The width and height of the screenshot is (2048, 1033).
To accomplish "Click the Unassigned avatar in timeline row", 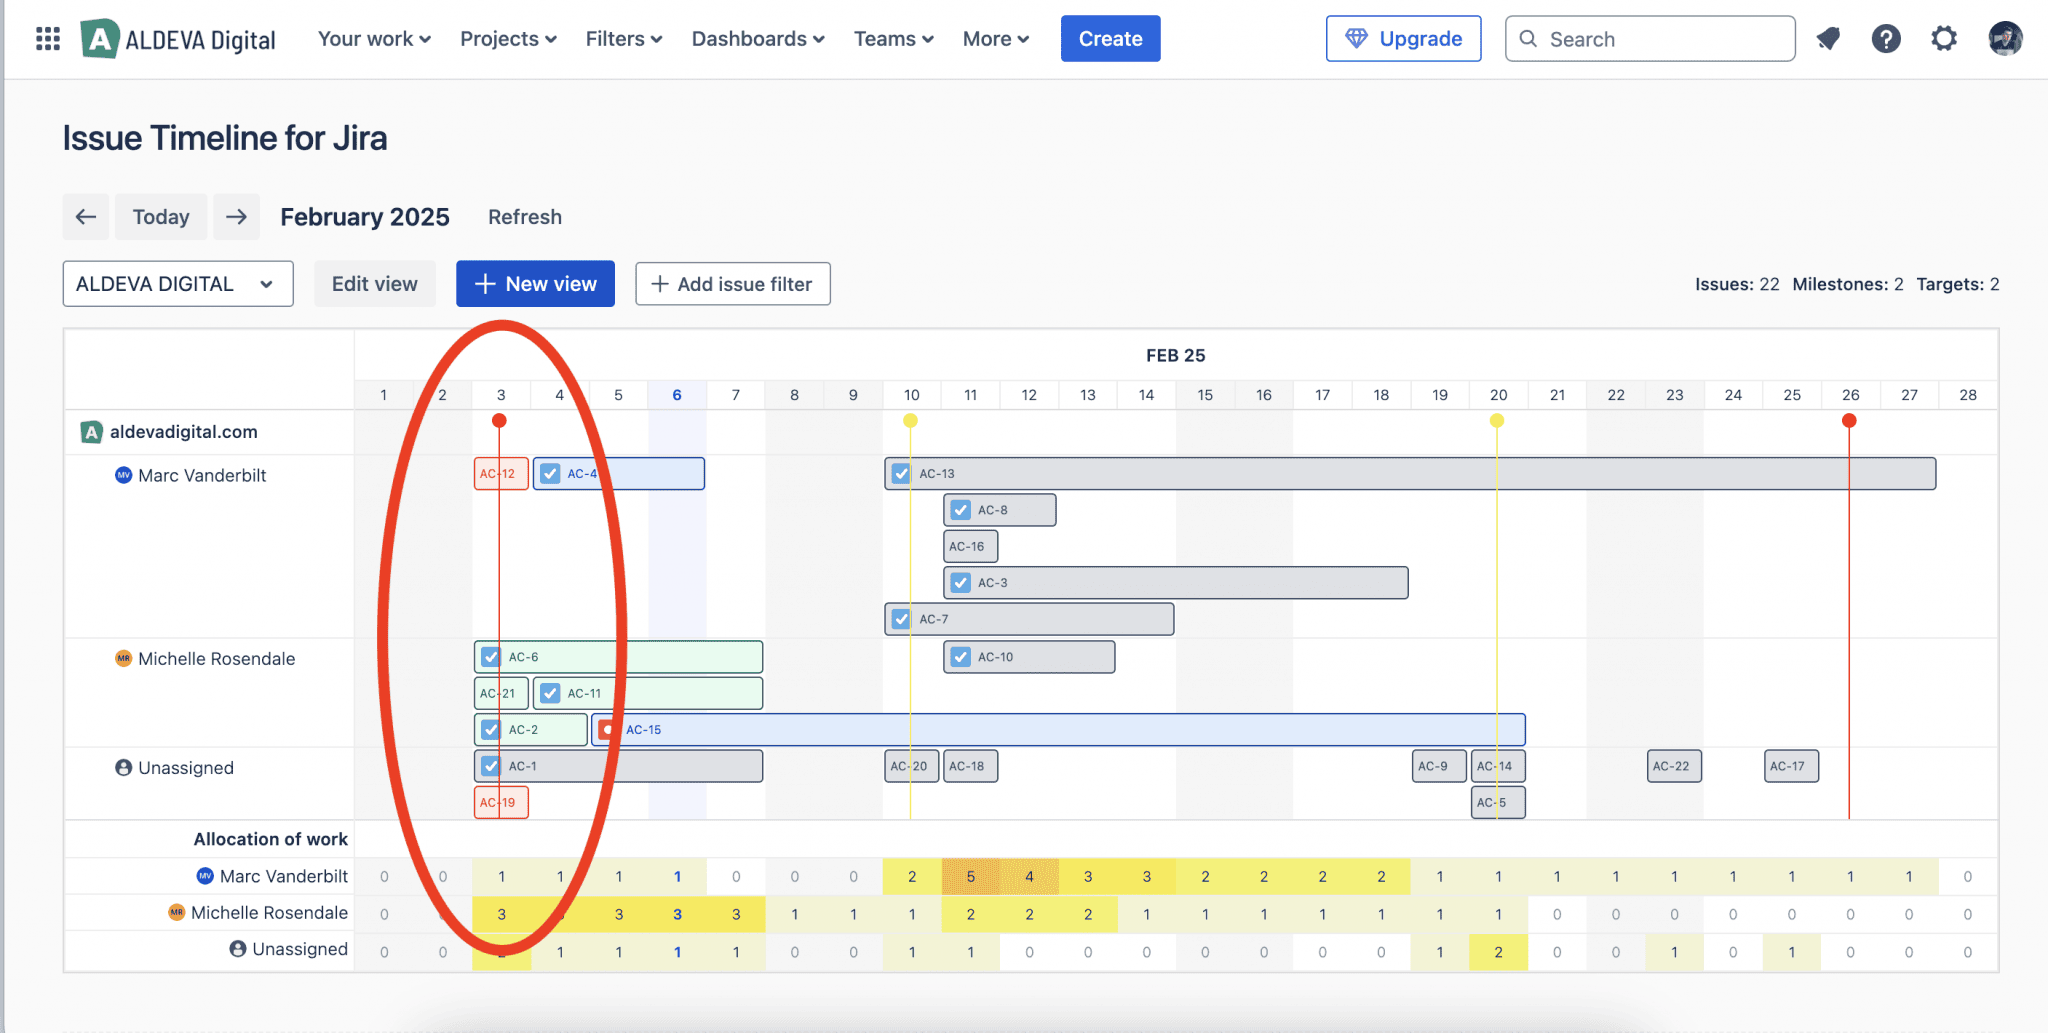I will (x=124, y=767).
